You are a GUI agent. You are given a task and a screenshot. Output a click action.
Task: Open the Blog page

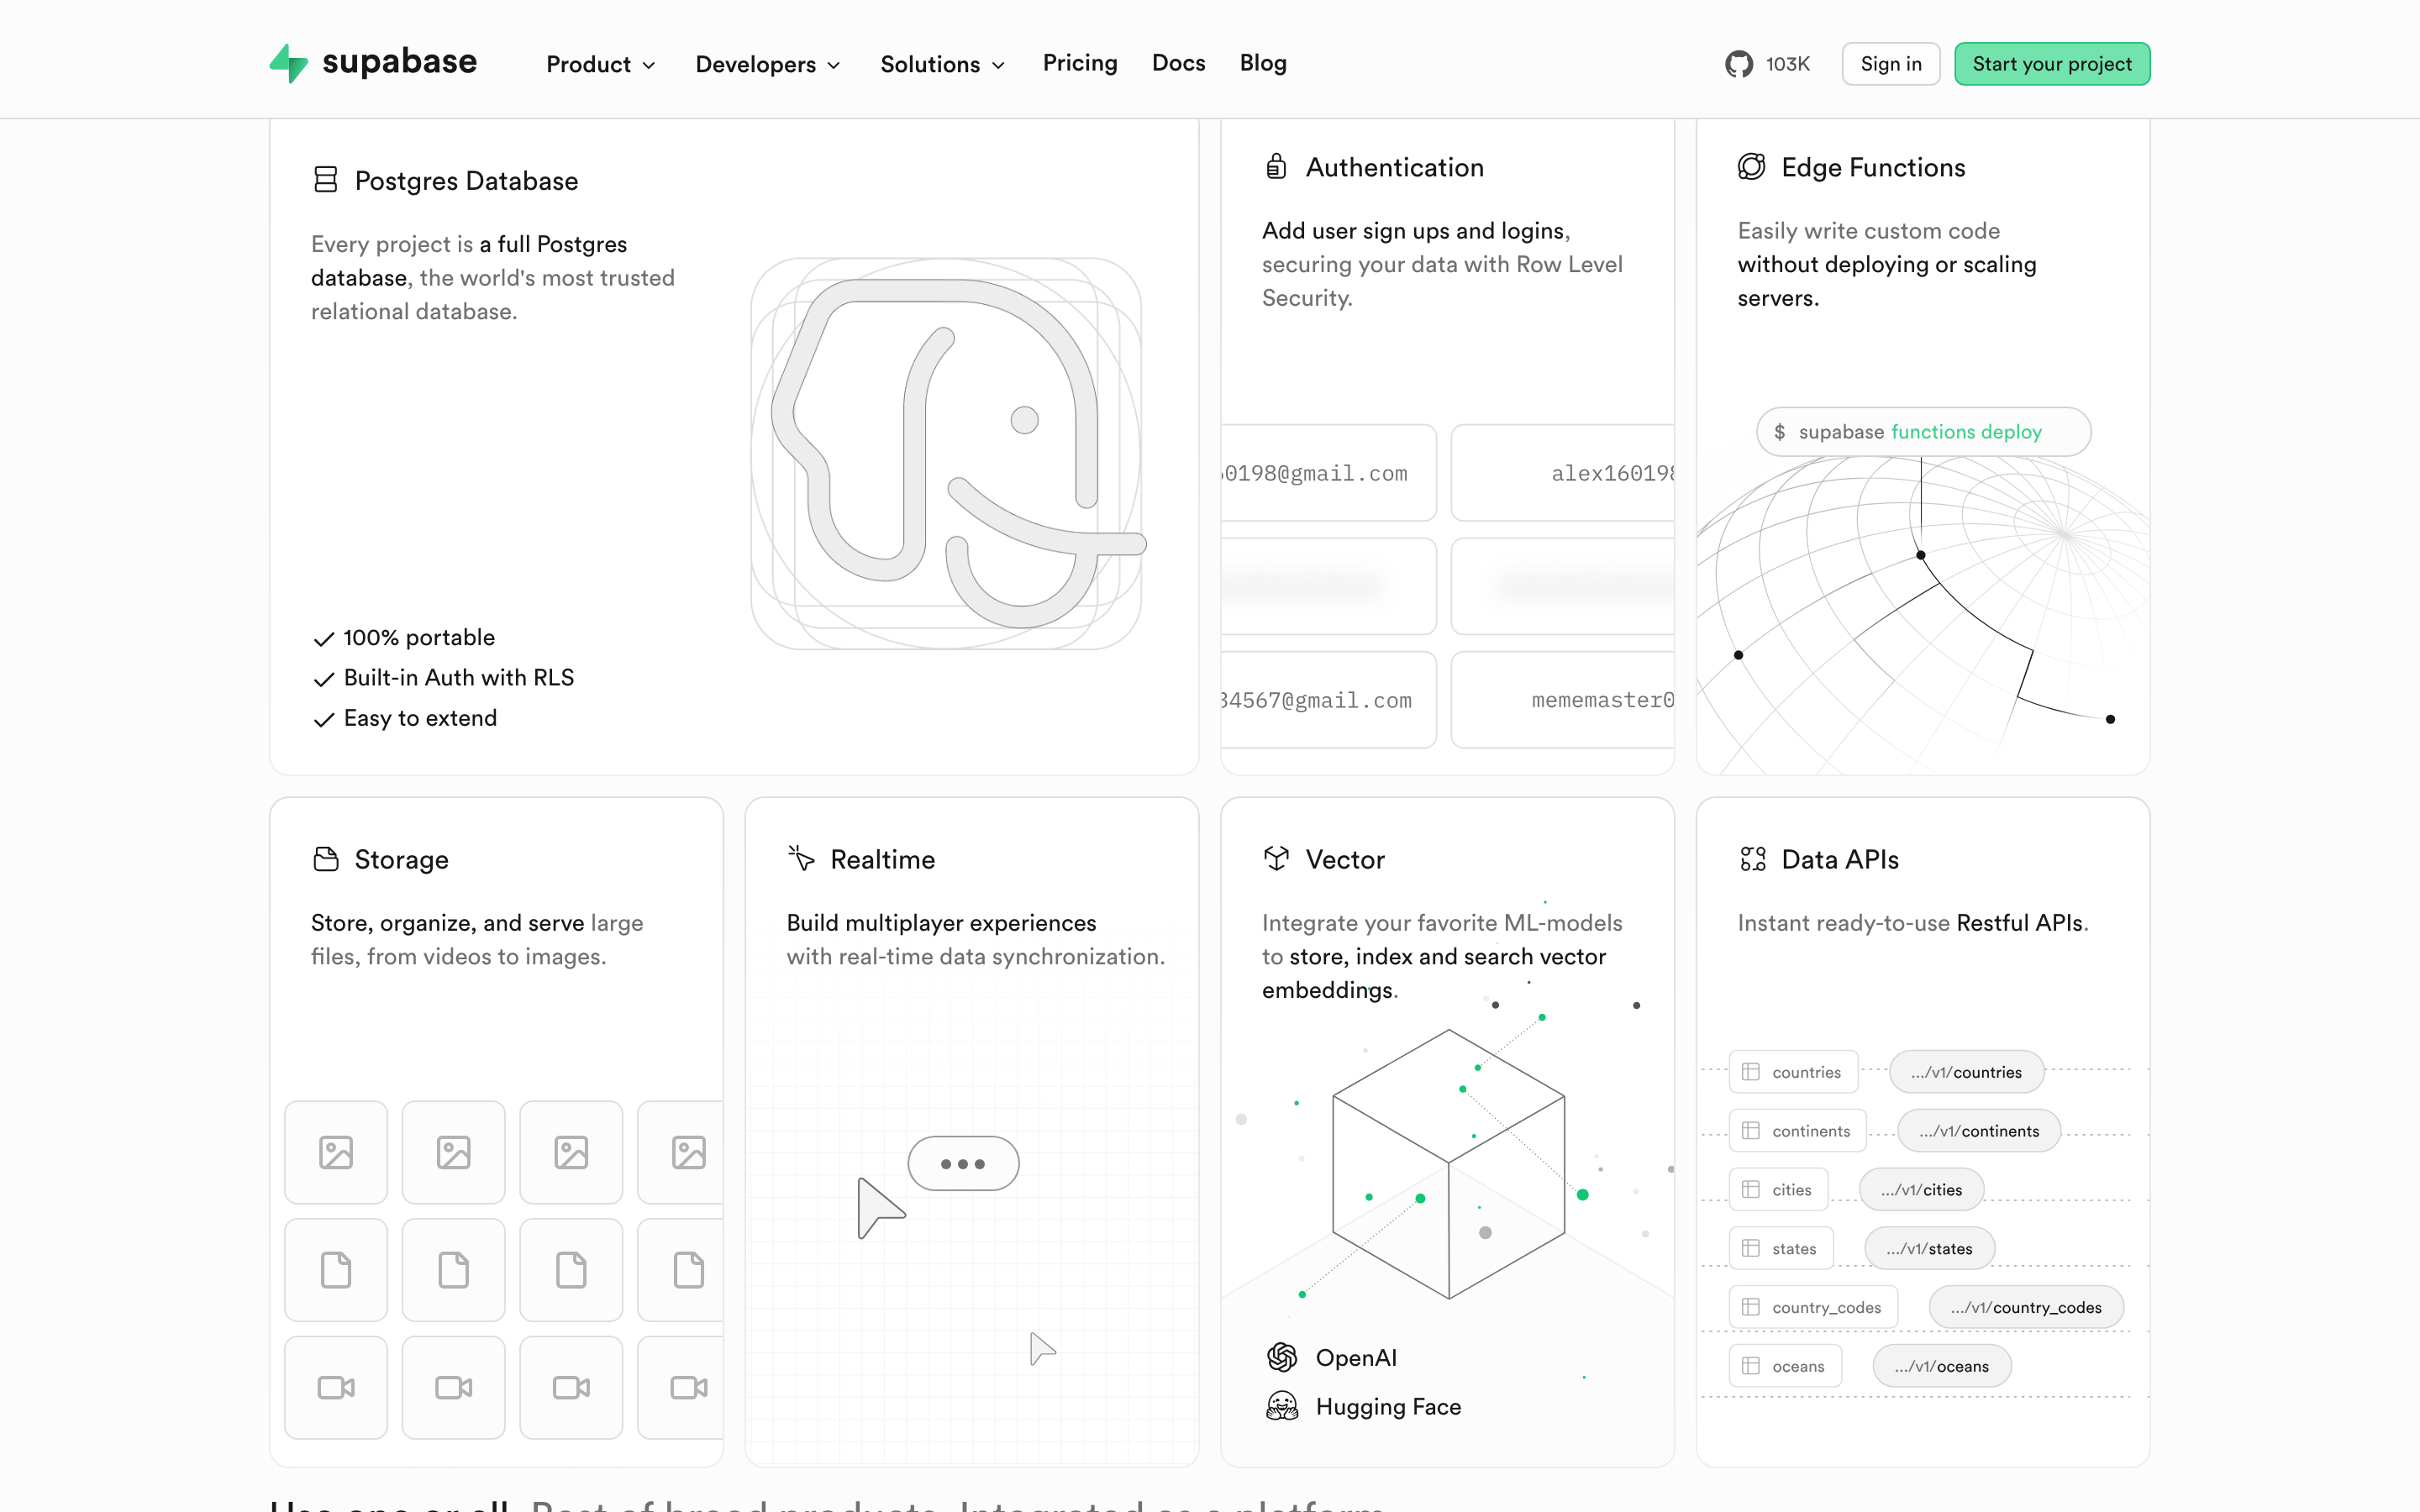[x=1263, y=63]
